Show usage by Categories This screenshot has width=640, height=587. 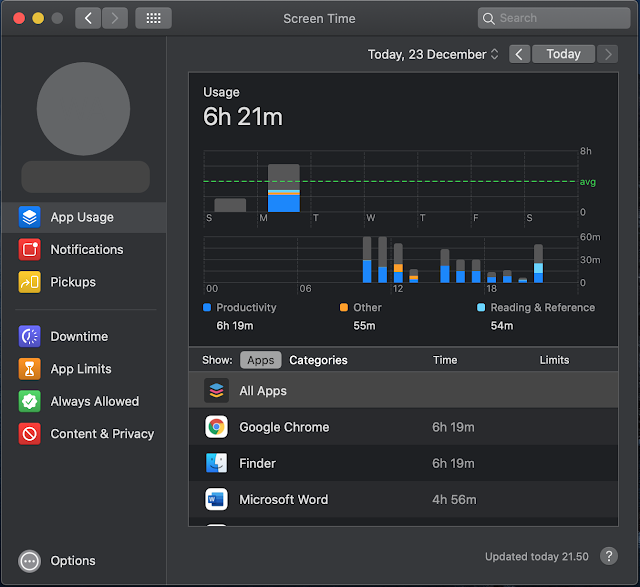[x=318, y=360]
